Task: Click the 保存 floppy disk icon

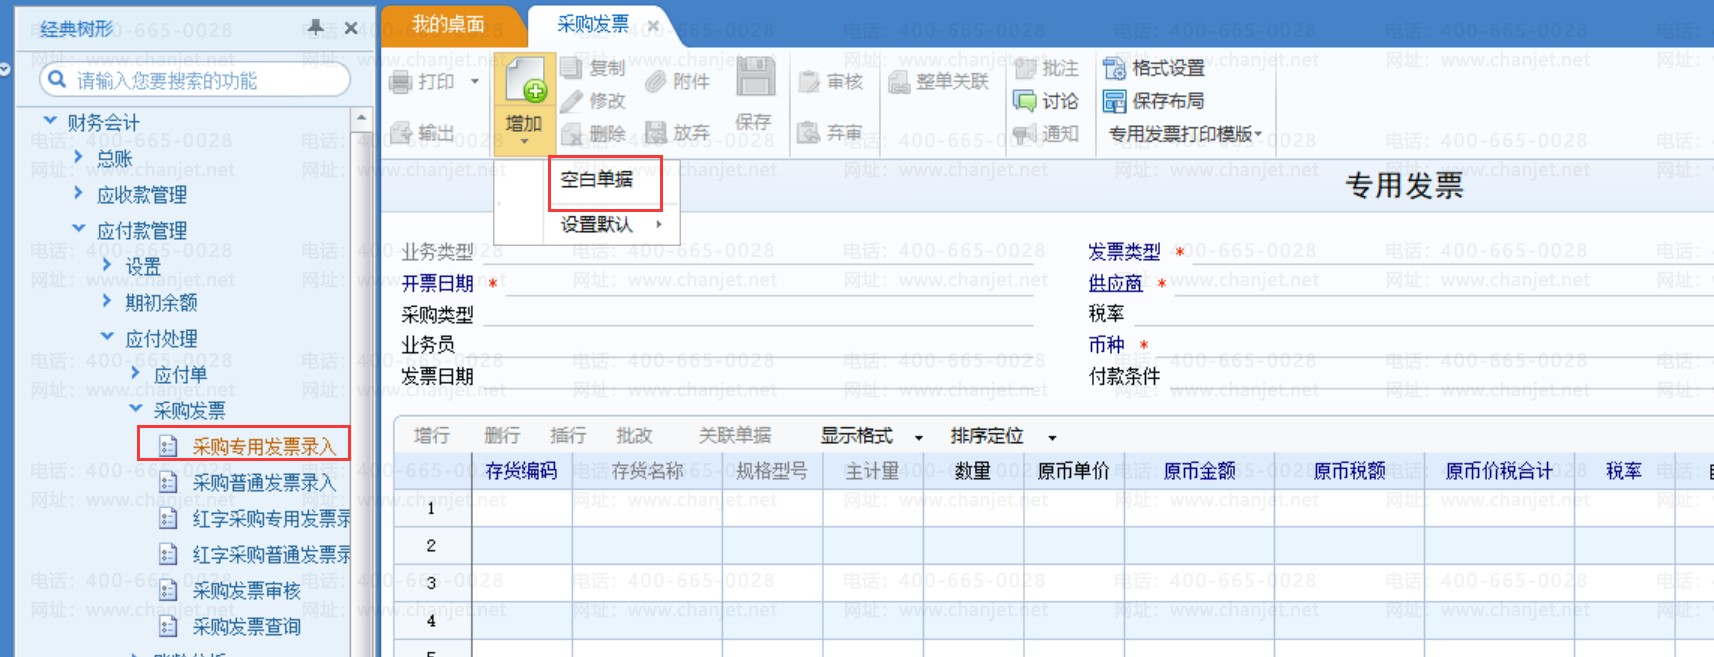Action: click(x=755, y=78)
